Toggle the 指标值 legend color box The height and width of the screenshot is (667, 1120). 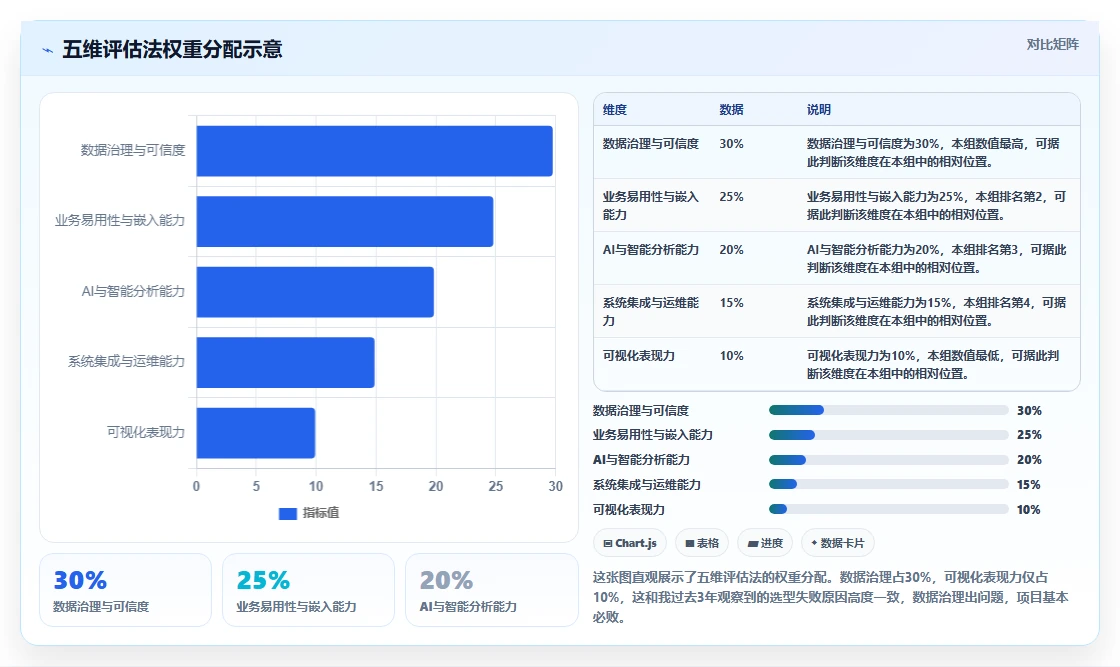(287, 513)
